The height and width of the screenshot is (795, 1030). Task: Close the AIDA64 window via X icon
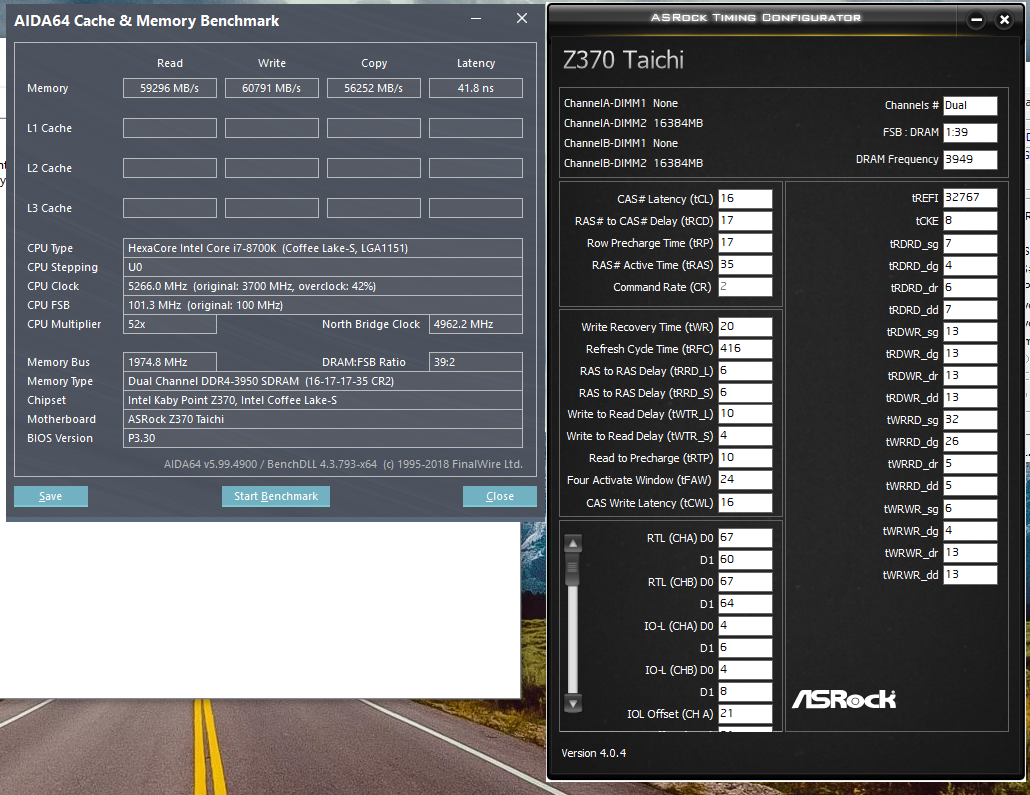pos(522,18)
